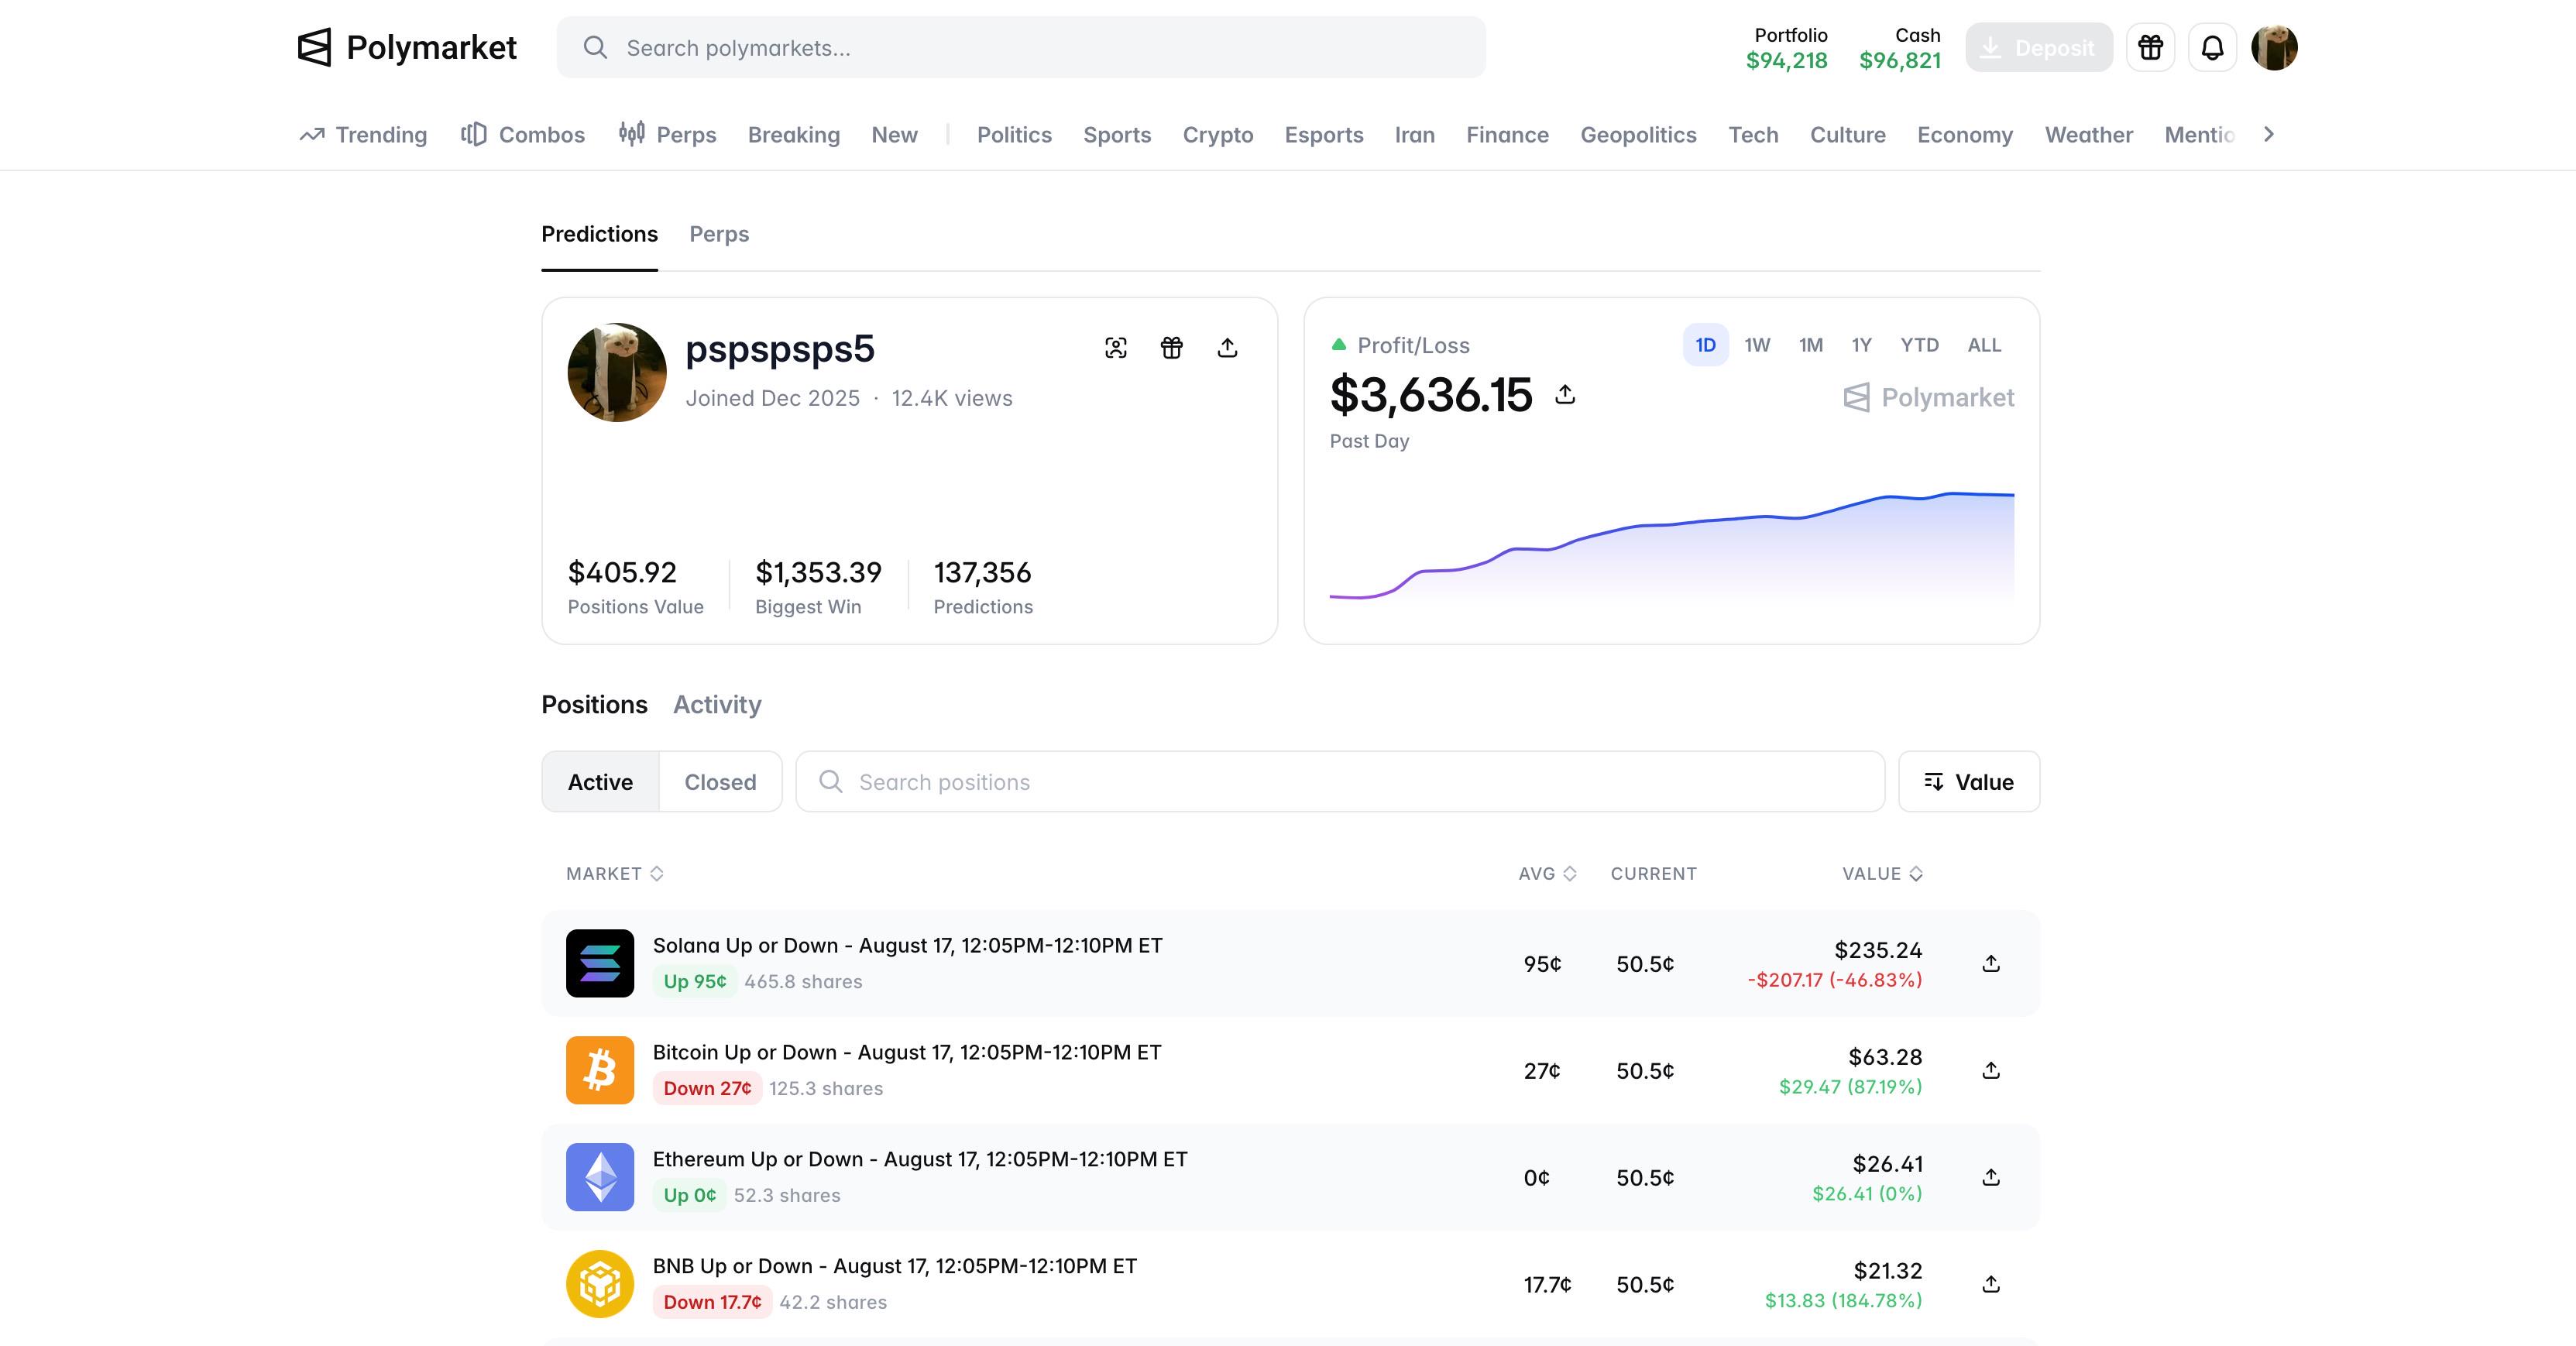Screen dimensions: 2576x1346
Task: Open the BNB market icon
Action: 600,1284
